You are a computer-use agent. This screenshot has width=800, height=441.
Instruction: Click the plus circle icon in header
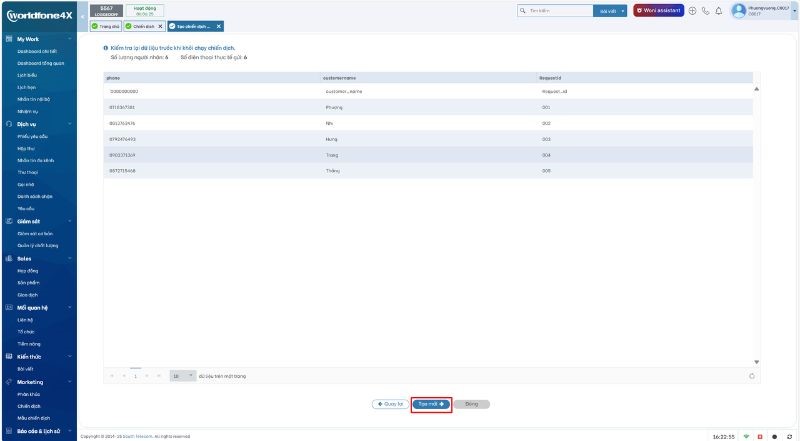click(693, 11)
